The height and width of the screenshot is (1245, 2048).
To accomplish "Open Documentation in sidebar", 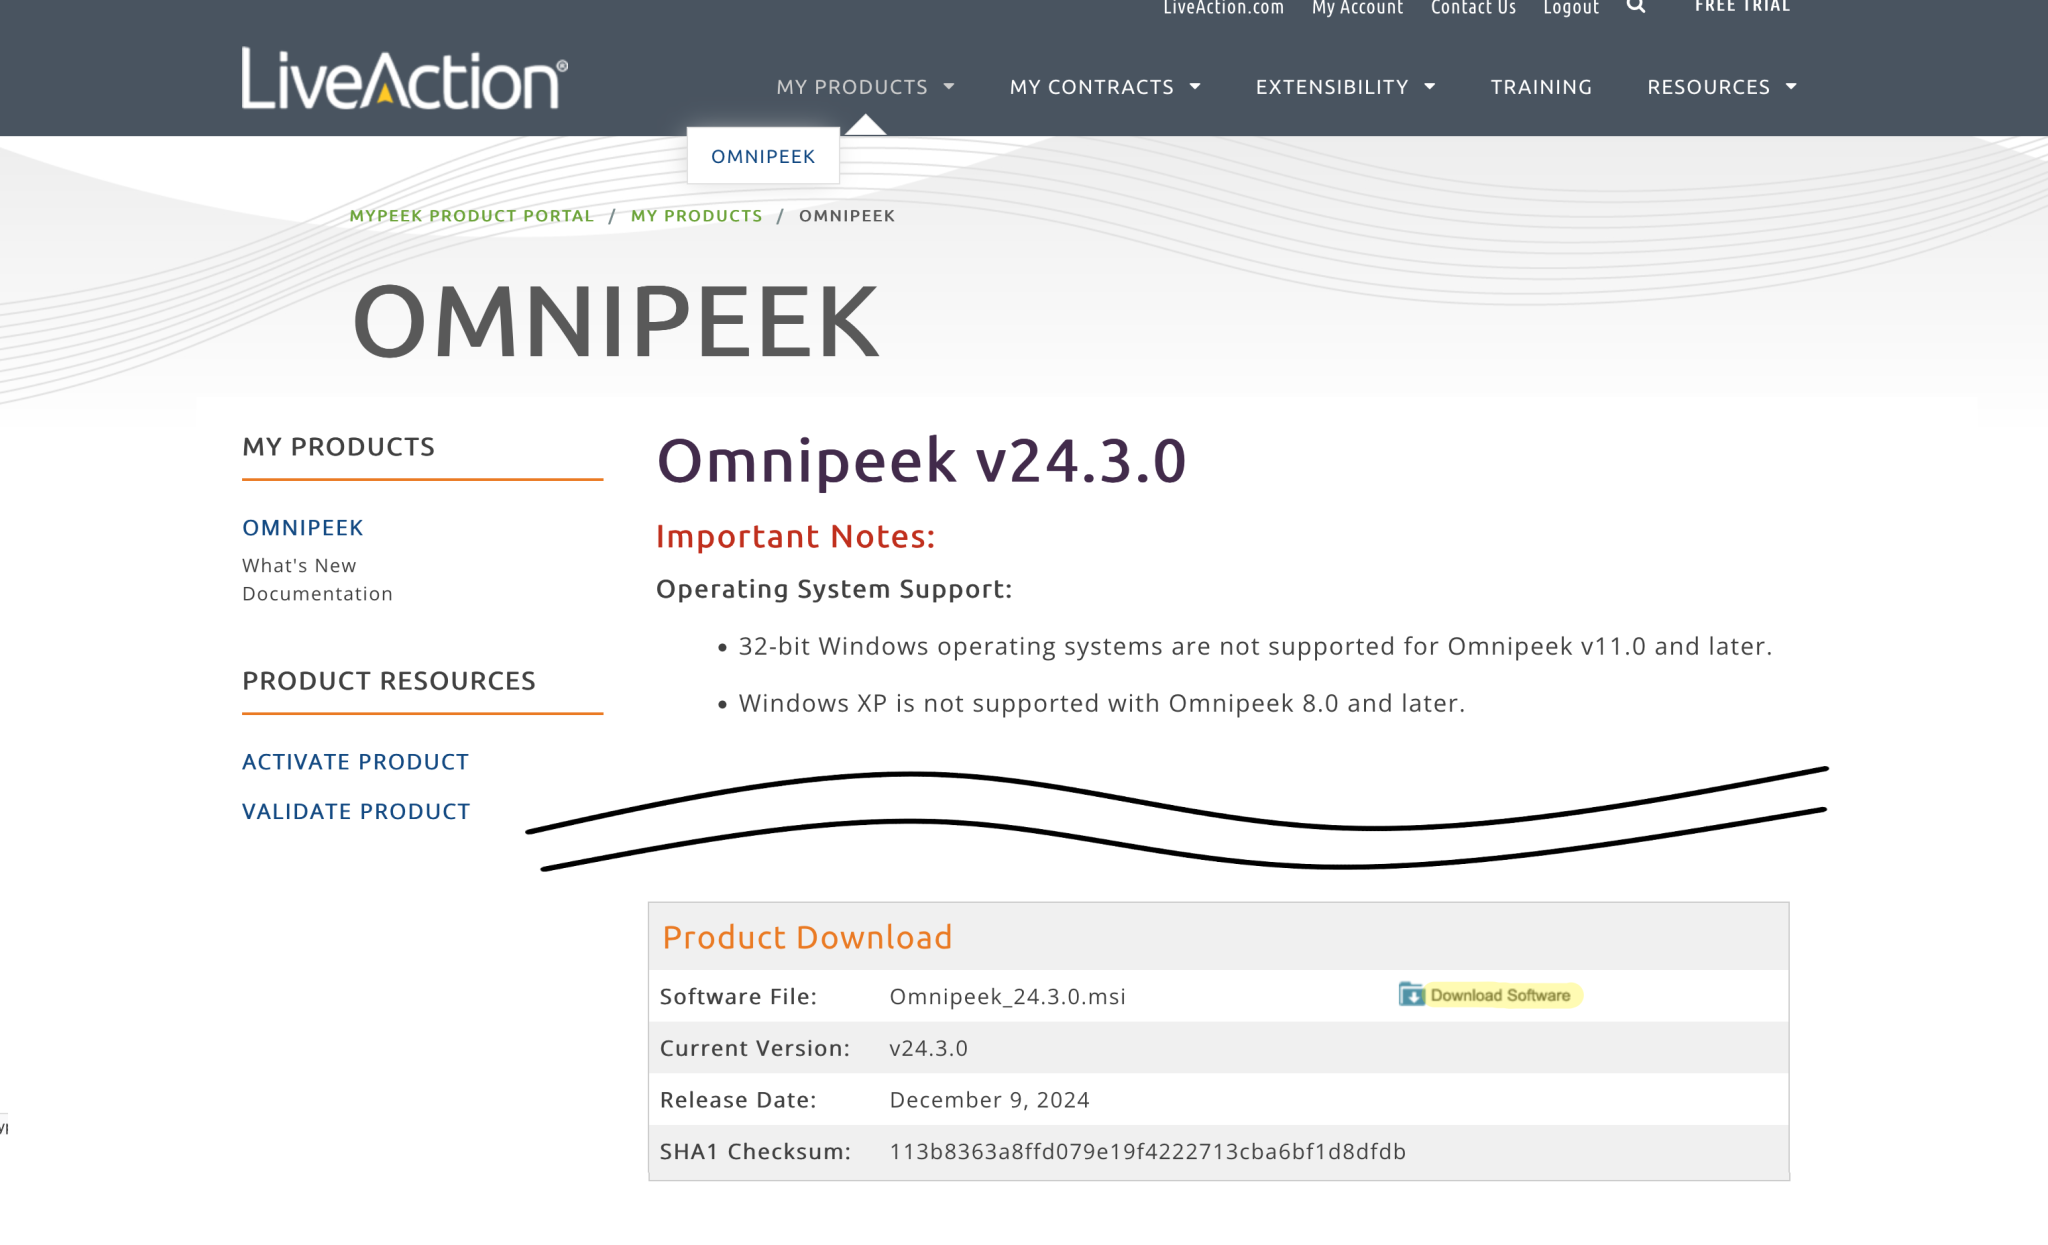I will click(317, 593).
